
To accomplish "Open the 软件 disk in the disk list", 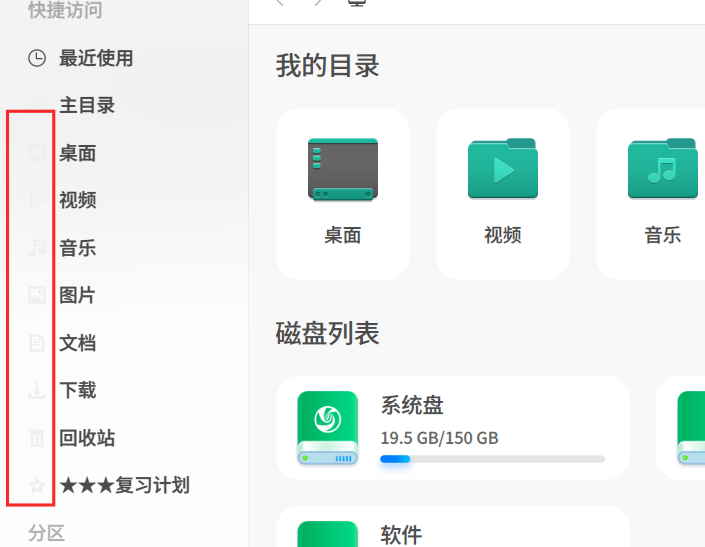I will point(452,527).
